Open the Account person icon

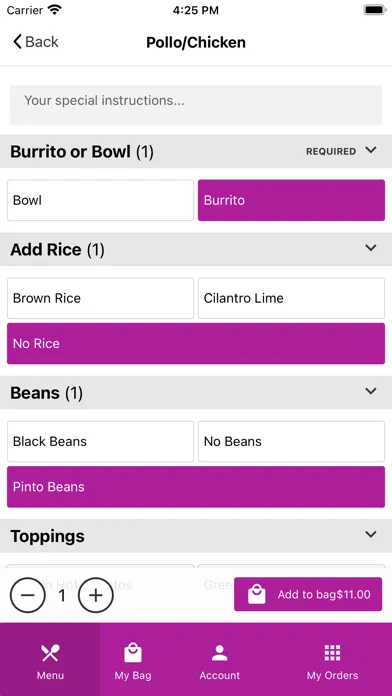(219, 653)
